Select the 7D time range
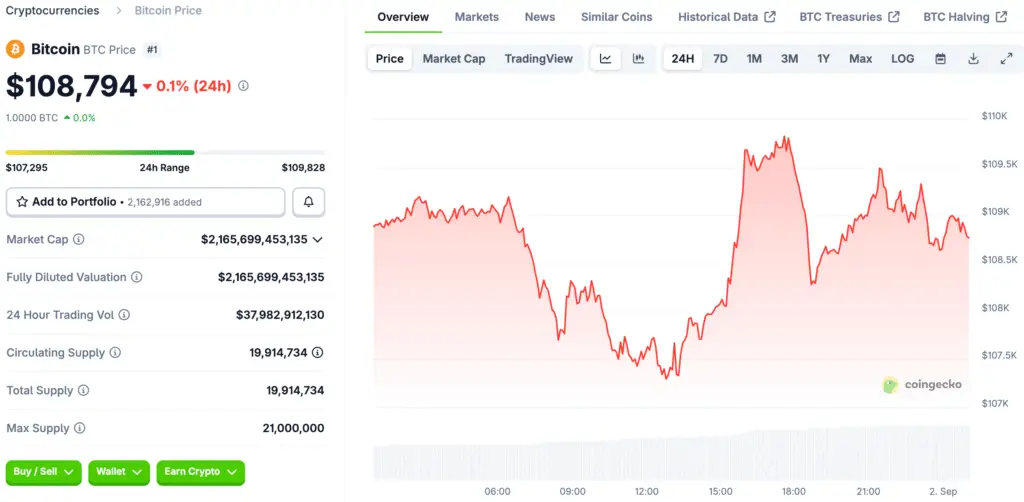1024x502 pixels. [x=720, y=59]
